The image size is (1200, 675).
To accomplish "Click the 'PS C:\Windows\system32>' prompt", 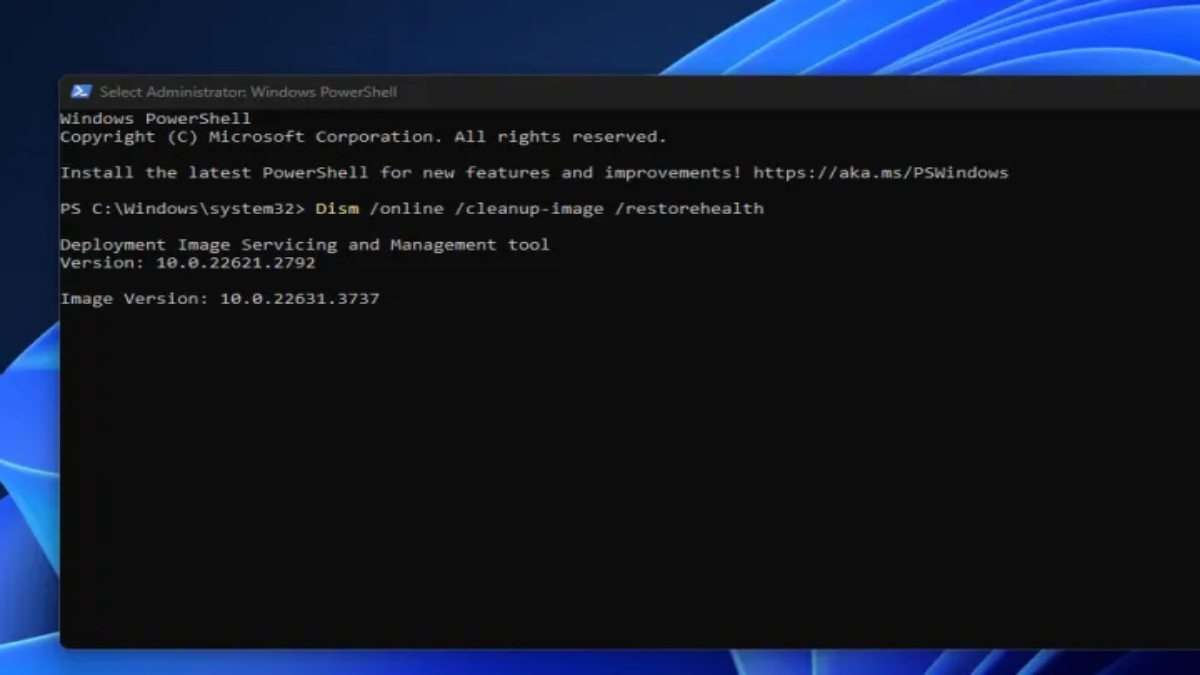I will point(182,209).
